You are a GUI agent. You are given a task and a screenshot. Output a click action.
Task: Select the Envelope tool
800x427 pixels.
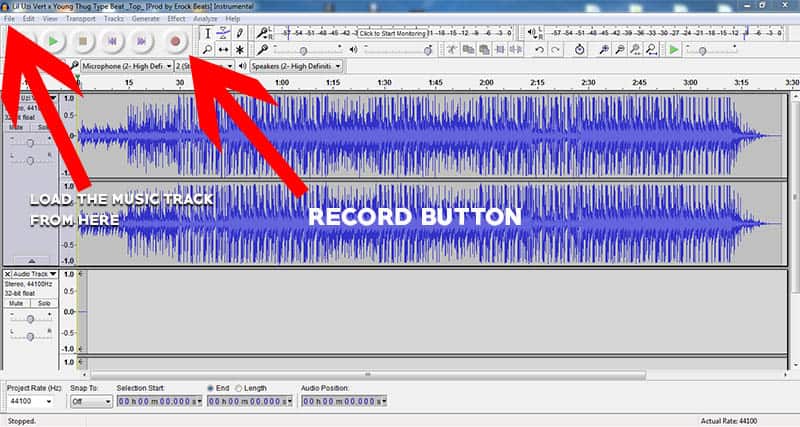click(223, 34)
